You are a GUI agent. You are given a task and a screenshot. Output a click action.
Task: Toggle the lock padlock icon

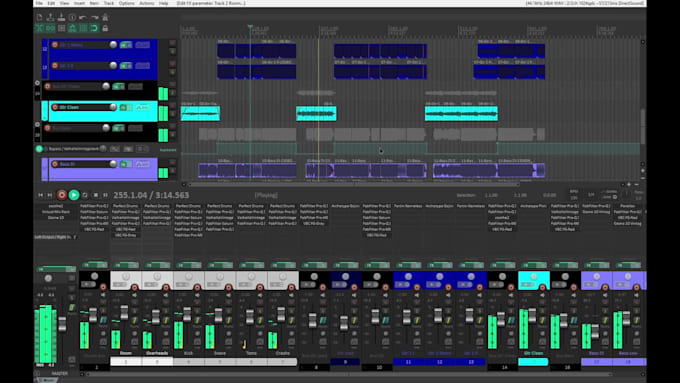[x=105, y=28]
